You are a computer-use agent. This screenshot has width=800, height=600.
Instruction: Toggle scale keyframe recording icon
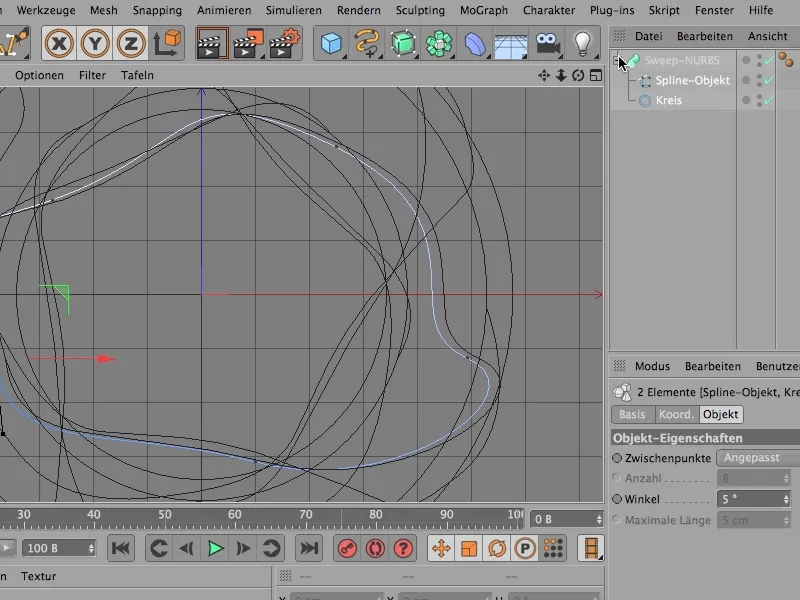[469, 548]
